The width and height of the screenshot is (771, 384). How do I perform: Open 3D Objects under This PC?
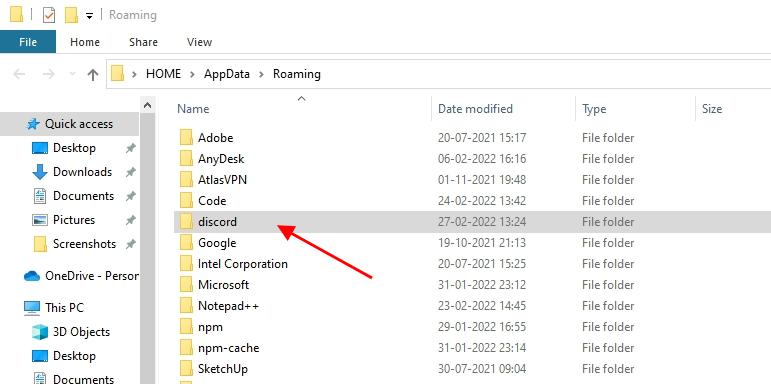coord(81,332)
